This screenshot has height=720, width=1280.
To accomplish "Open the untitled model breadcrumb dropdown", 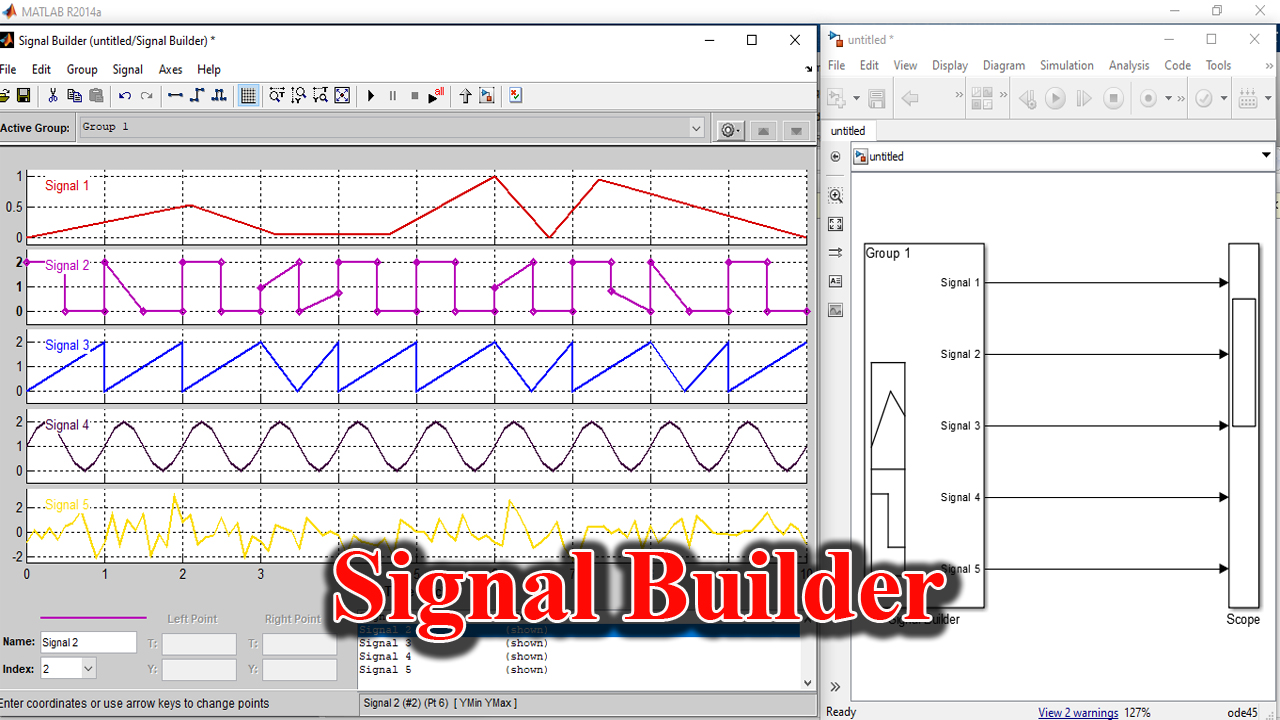I will point(1266,156).
